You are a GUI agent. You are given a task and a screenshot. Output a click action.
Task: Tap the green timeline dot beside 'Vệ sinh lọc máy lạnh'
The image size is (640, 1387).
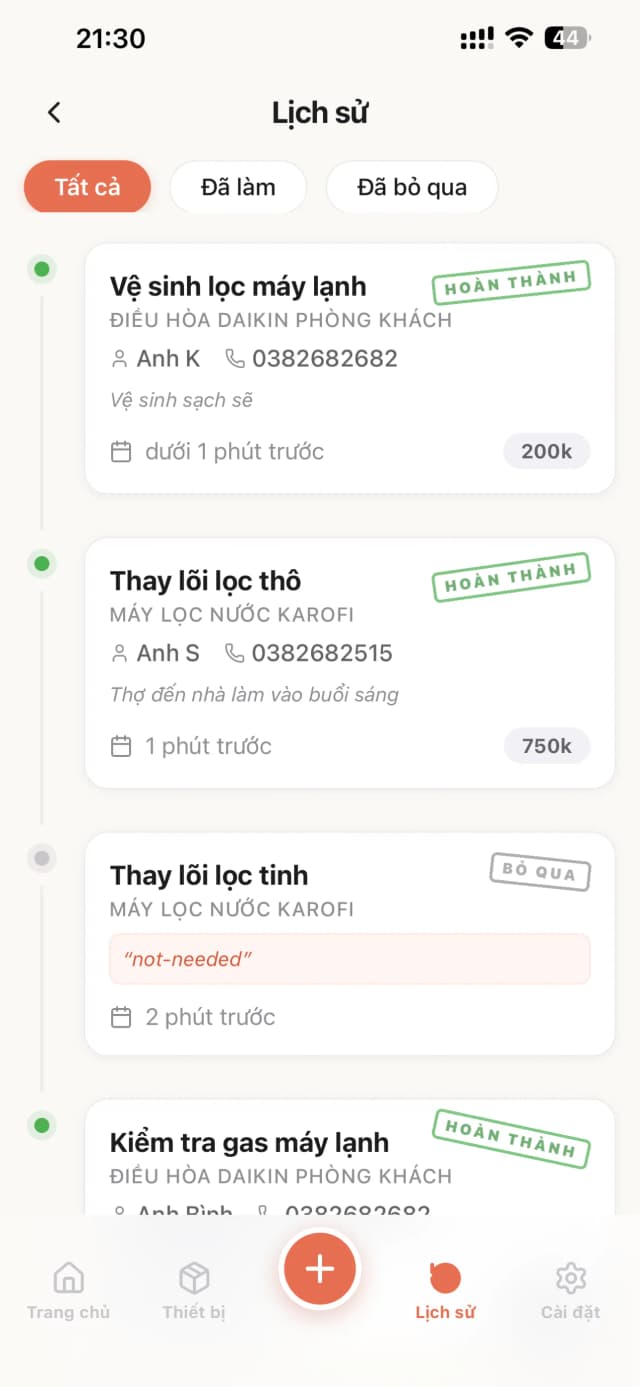point(41,269)
